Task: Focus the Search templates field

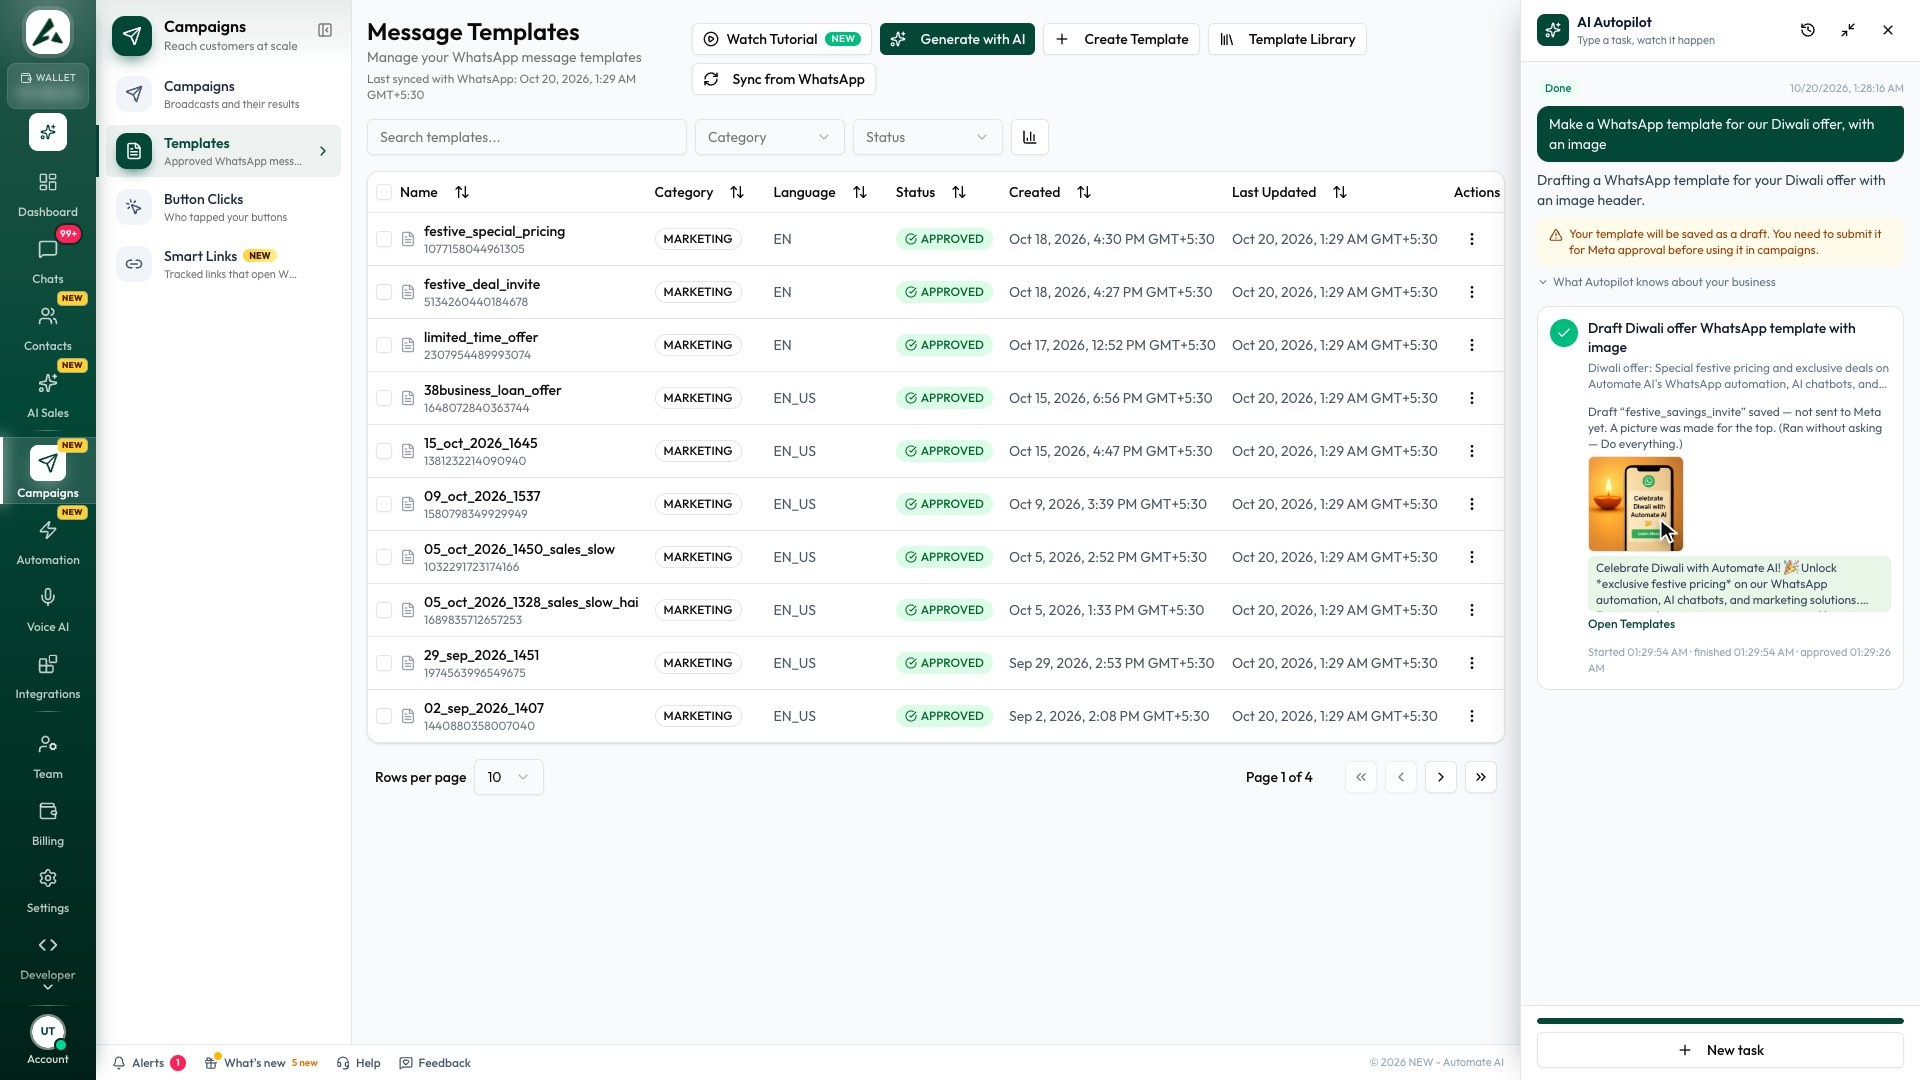Action: (527, 137)
